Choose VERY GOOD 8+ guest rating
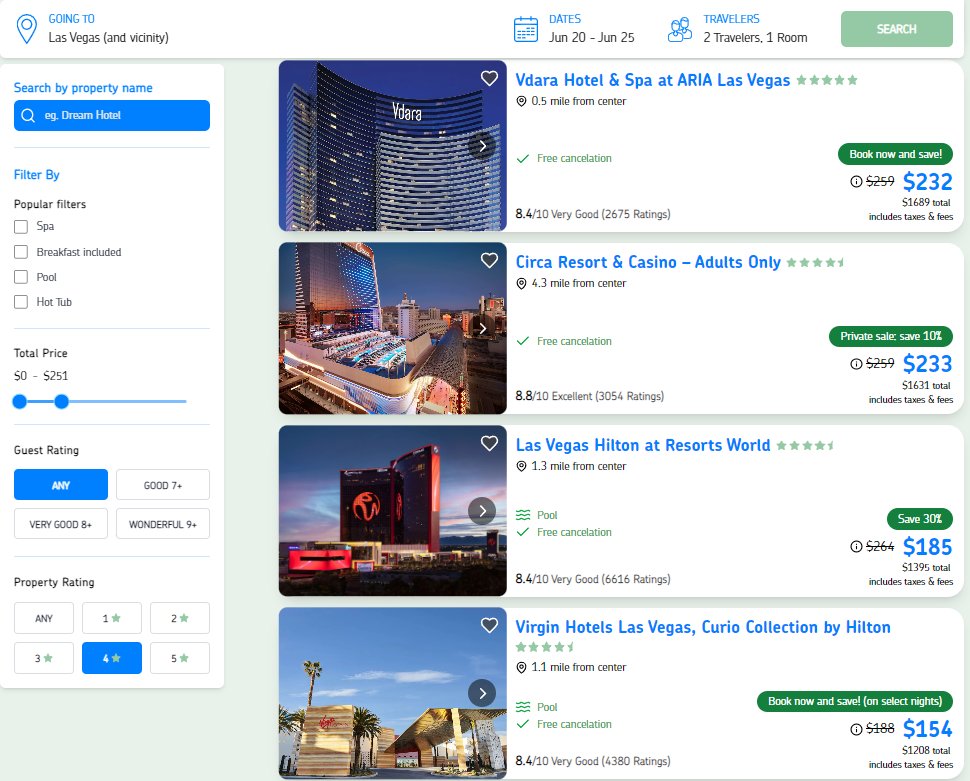Viewport: 970px width, 781px height. point(61,524)
